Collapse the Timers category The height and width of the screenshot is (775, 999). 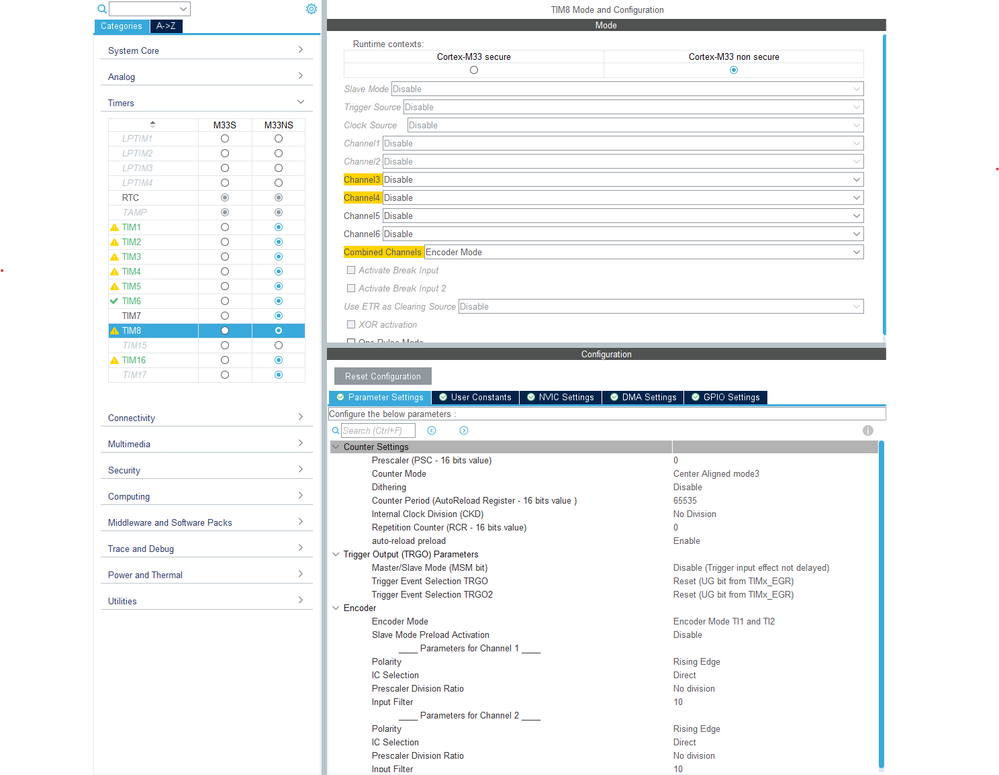206,103
